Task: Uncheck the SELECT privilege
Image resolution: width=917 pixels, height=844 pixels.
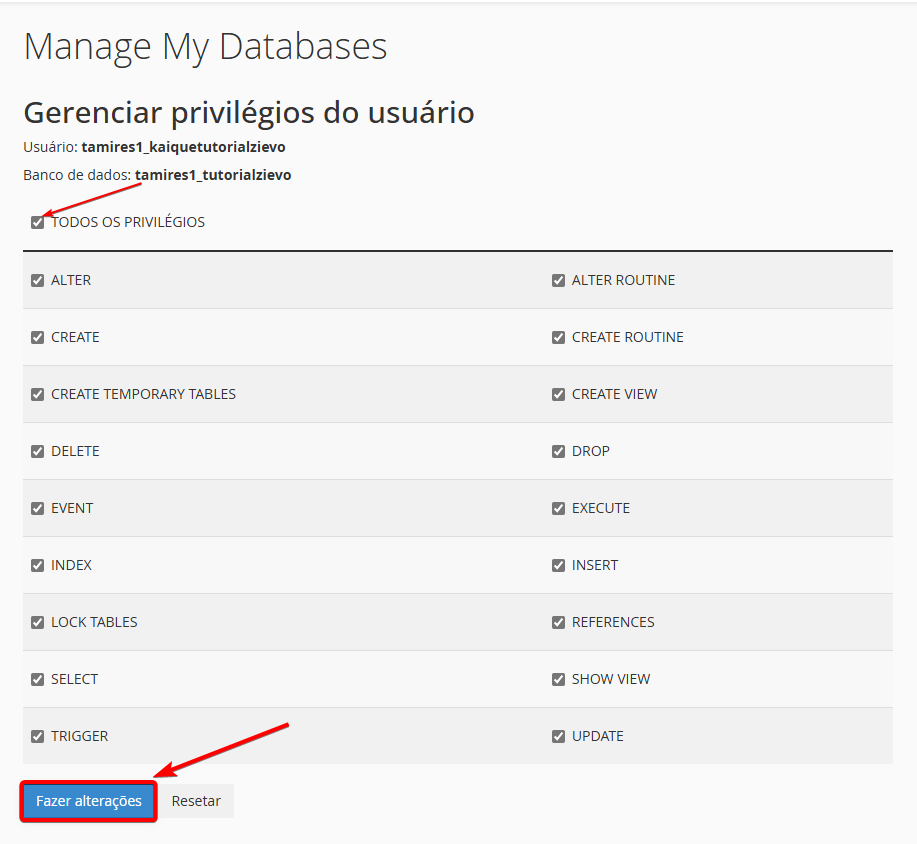Action: click(x=37, y=680)
